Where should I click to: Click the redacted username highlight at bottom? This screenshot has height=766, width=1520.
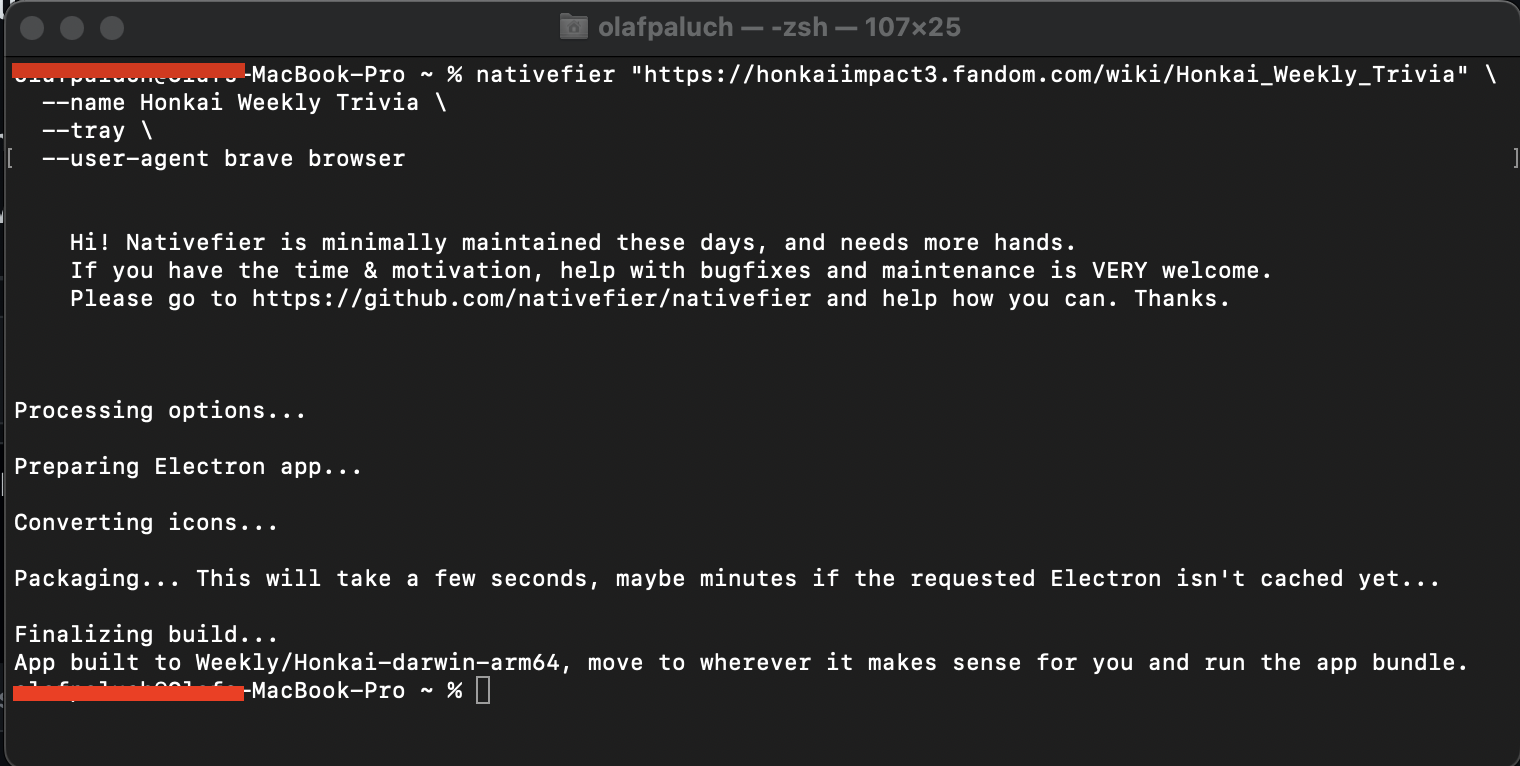tap(128, 692)
